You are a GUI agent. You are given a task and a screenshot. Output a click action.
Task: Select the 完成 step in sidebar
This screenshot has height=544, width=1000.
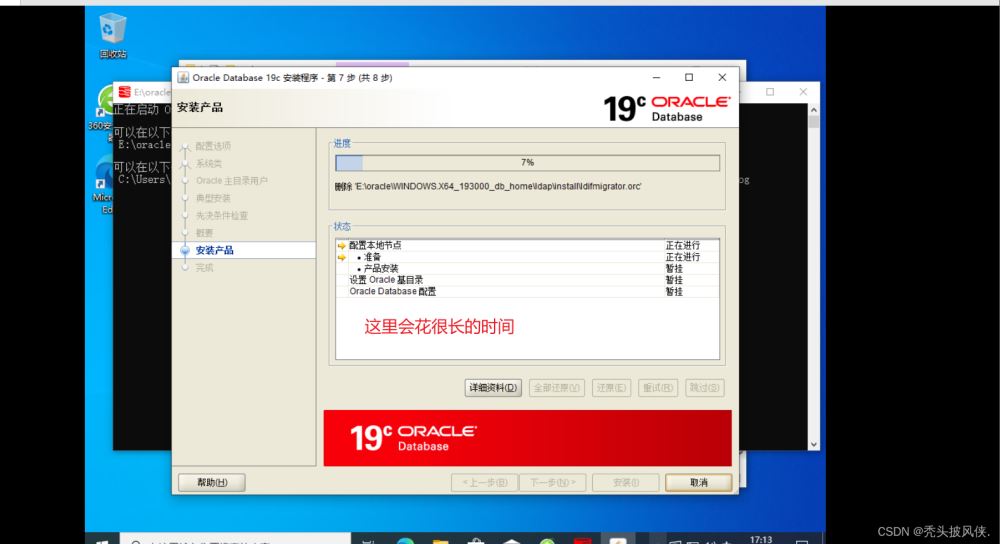point(204,267)
